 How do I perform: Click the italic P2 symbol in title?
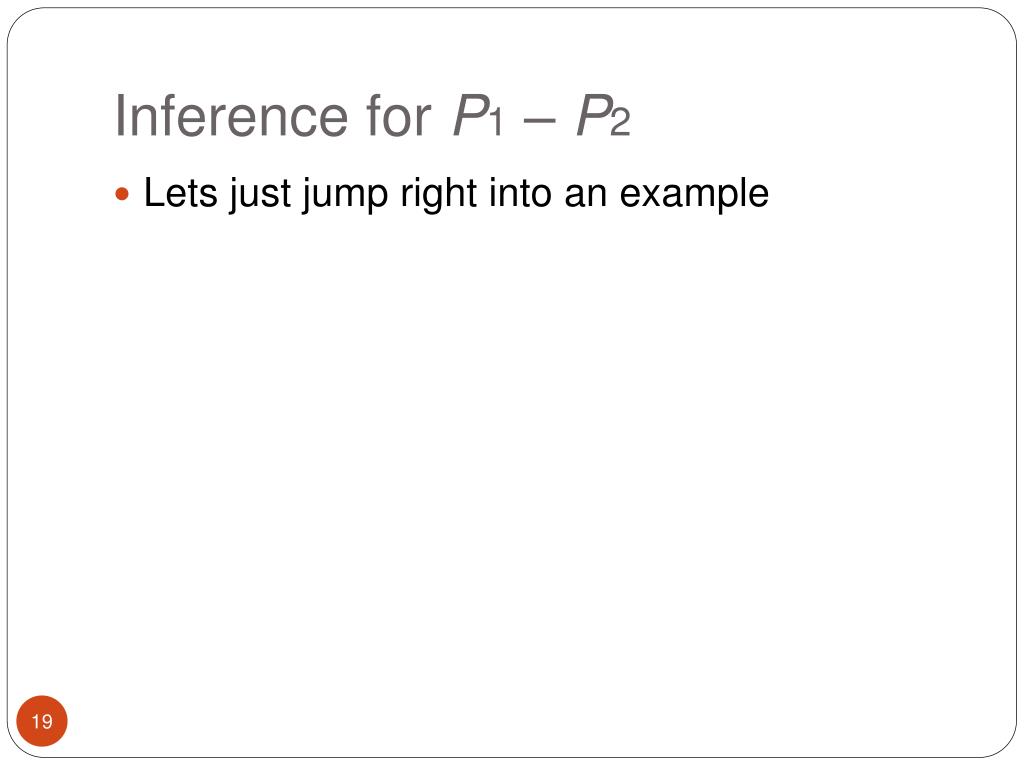click(x=603, y=116)
